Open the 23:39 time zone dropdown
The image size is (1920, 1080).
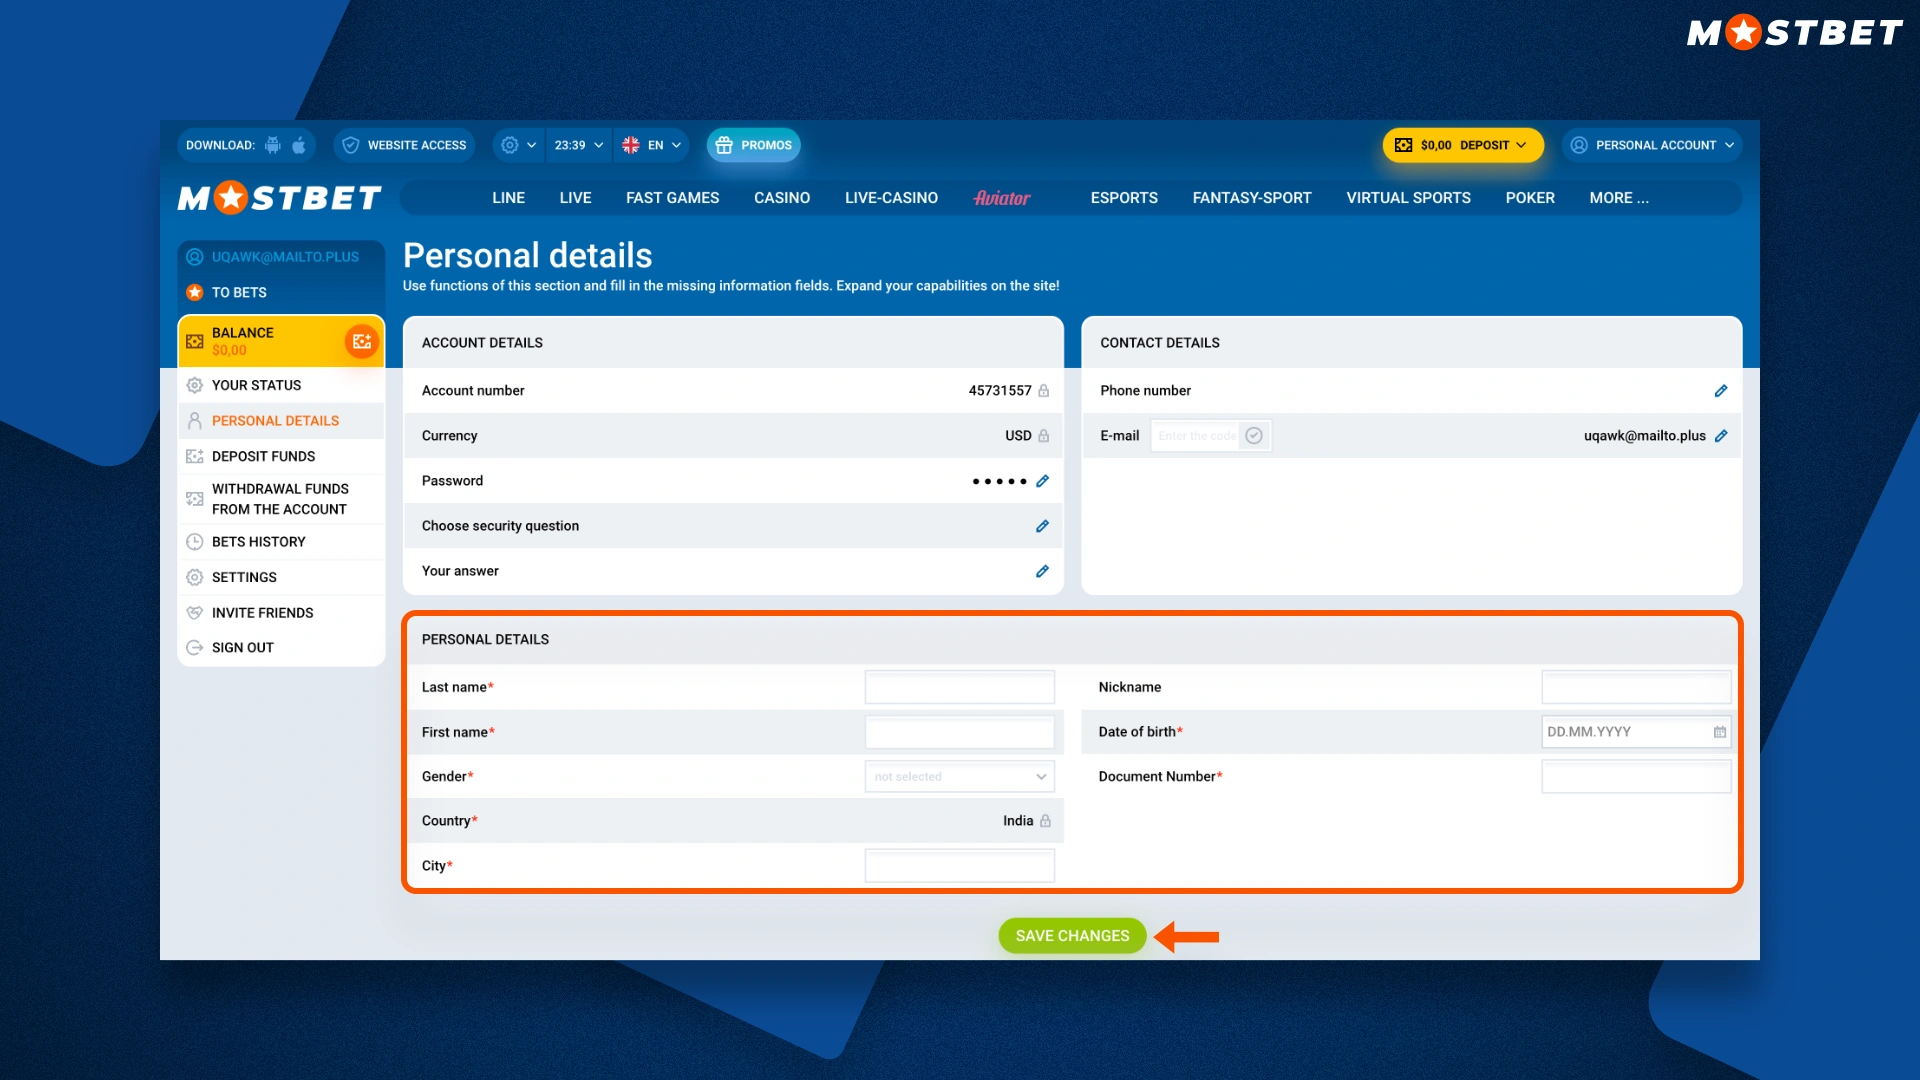tap(579, 145)
